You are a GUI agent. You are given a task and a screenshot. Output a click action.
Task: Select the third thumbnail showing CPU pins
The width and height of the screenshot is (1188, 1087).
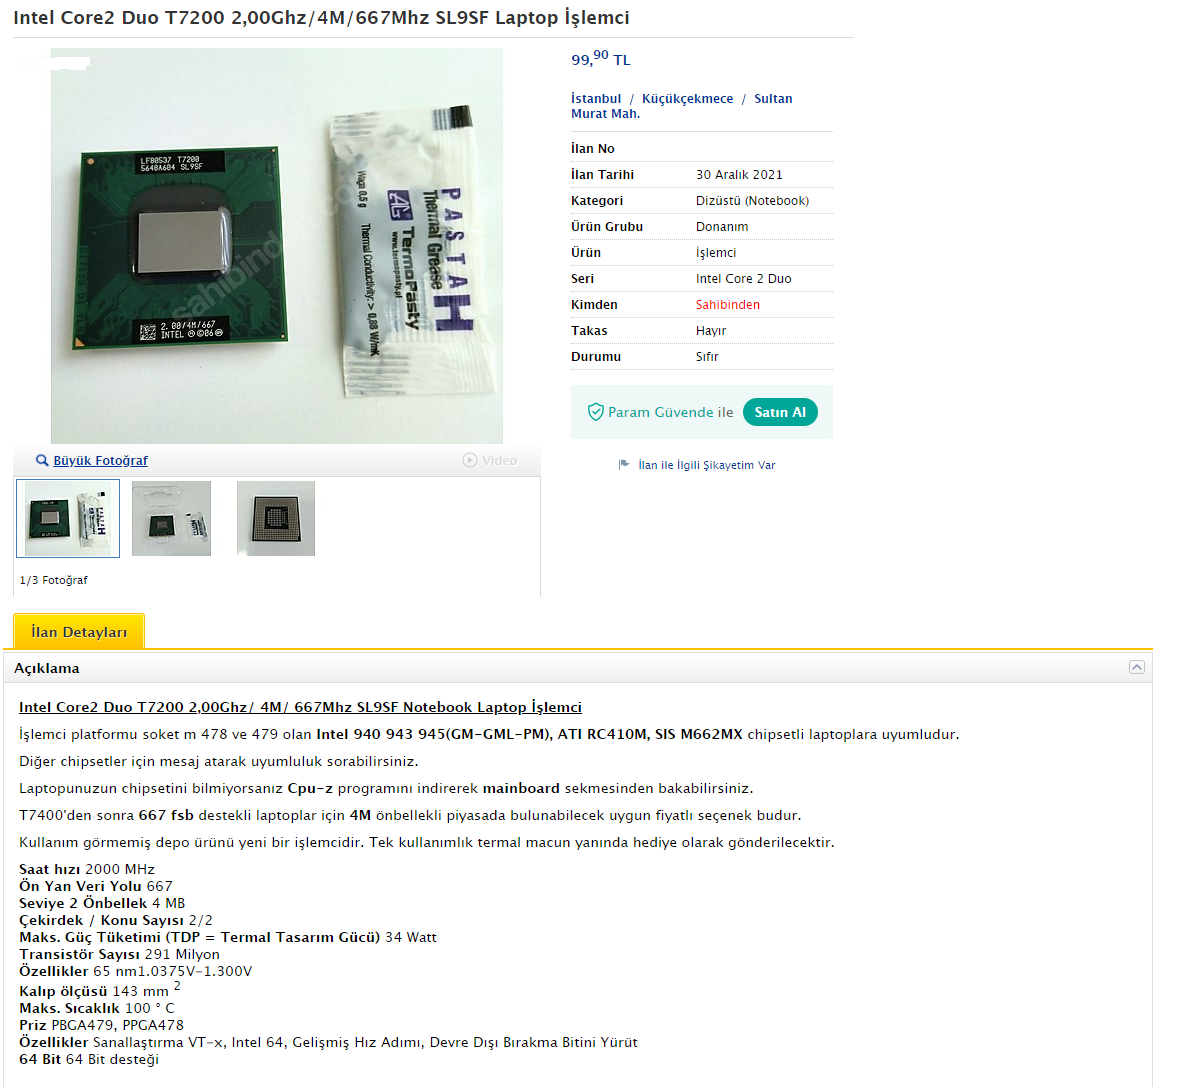point(276,519)
